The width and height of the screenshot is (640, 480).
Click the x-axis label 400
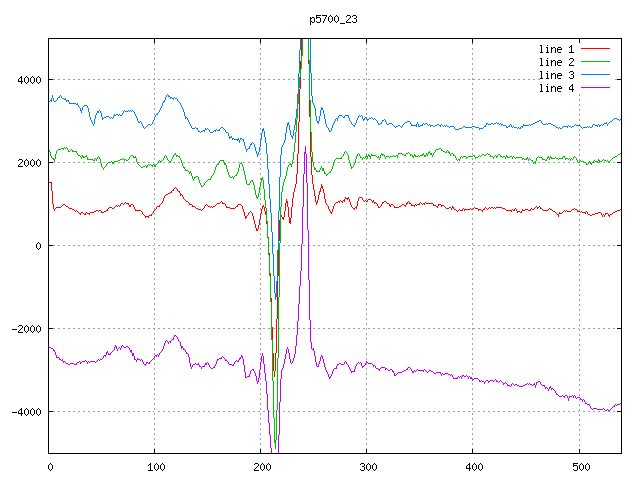[474, 467]
